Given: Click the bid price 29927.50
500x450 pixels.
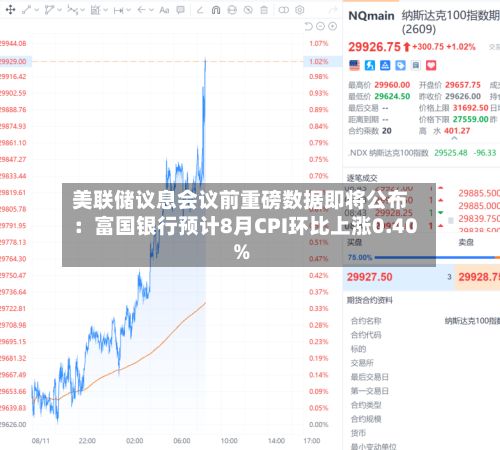Looking at the screenshot, I should pyautogui.click(x=369, y=277).
